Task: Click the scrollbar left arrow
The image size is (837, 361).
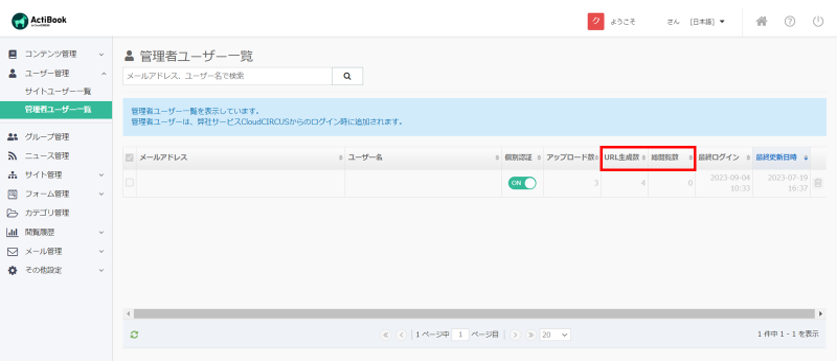Action: [x=128, y=313]
